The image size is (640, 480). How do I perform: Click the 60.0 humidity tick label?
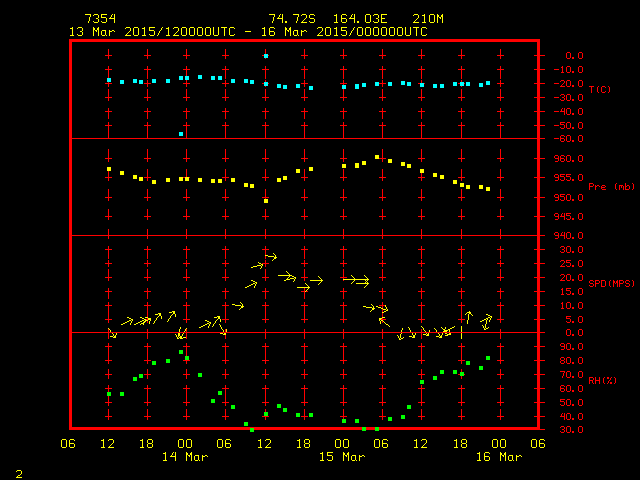pyautogui.click(x=571, y=389)
